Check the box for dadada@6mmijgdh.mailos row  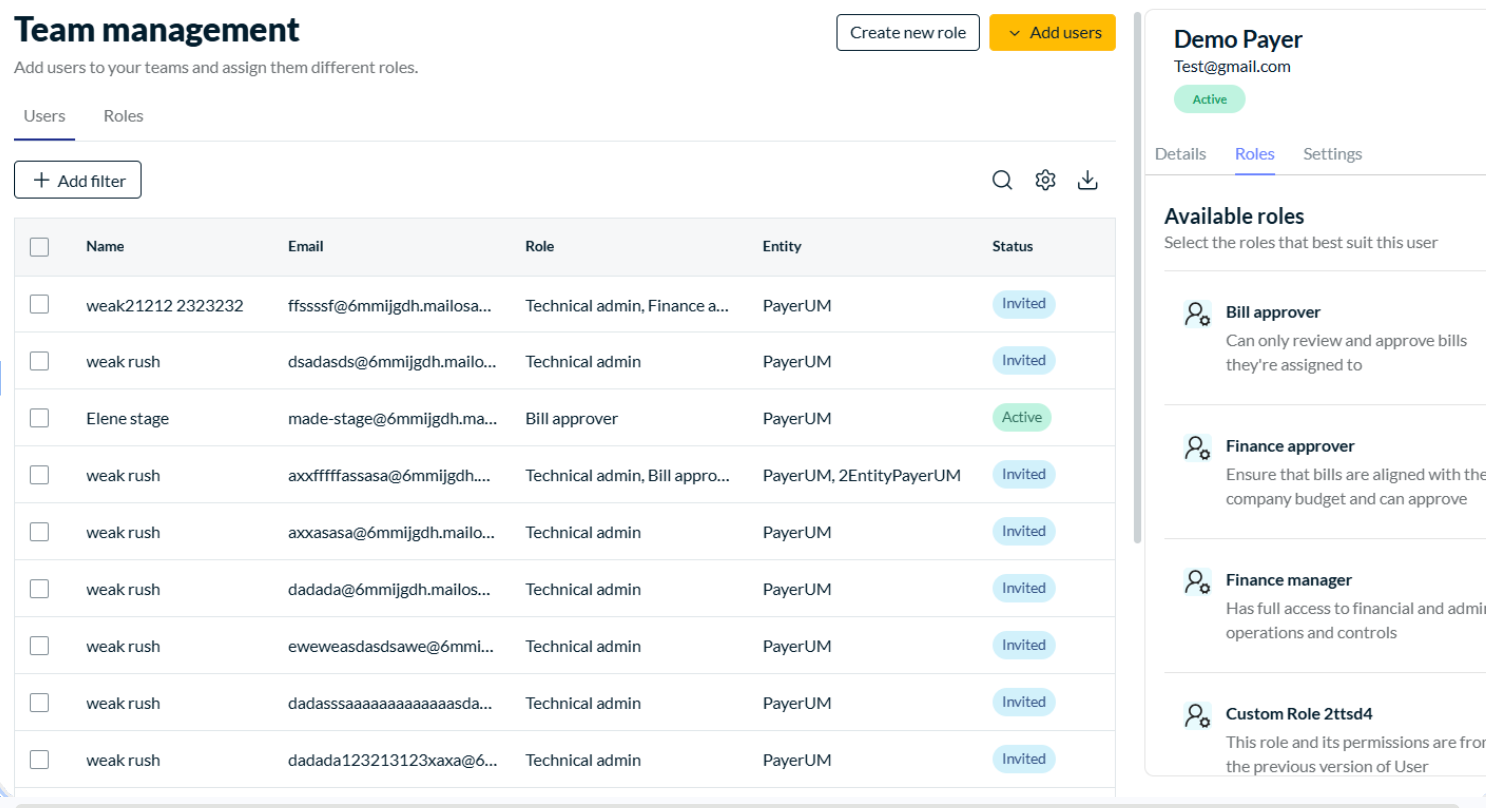39,589
